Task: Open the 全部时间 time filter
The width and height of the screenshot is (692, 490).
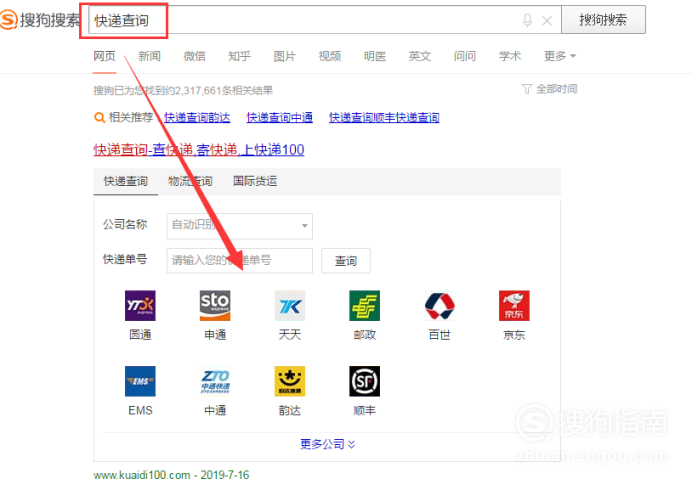Action: 557,89
